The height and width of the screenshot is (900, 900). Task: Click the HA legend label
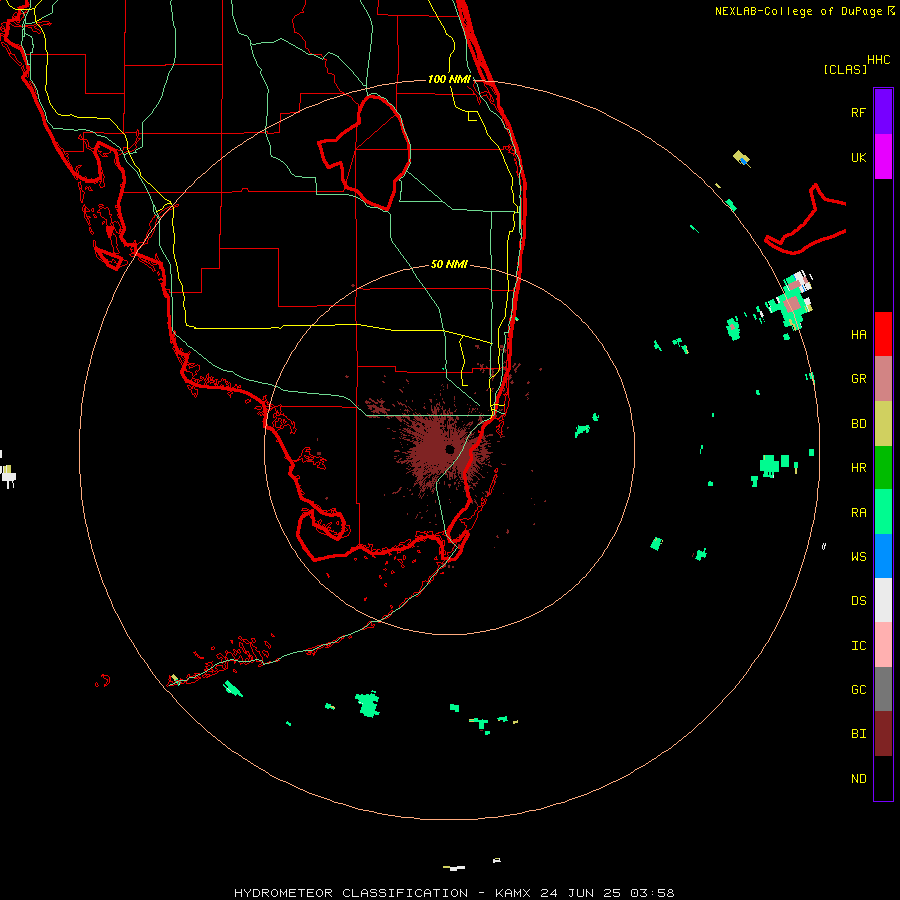click(858, 335)
